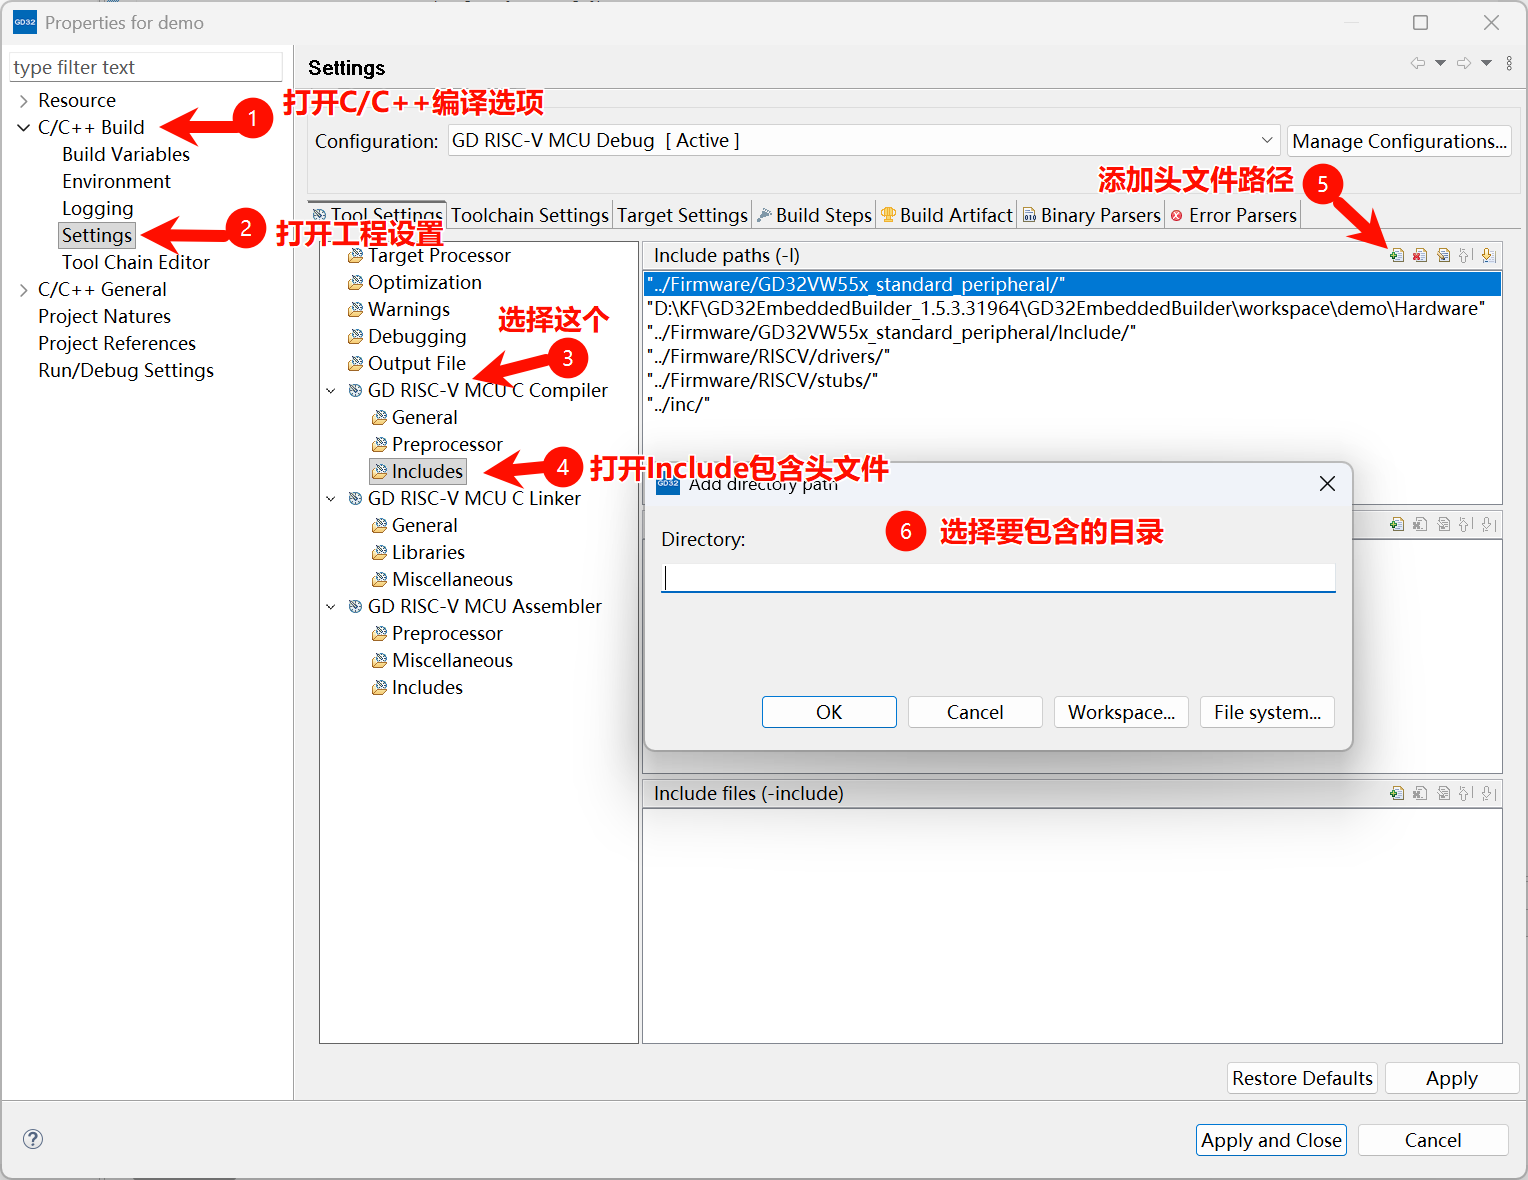1528x1180 pixels.
Task: Click Move Down icon in Include paths toolbar
Action: pos(1488,256)
